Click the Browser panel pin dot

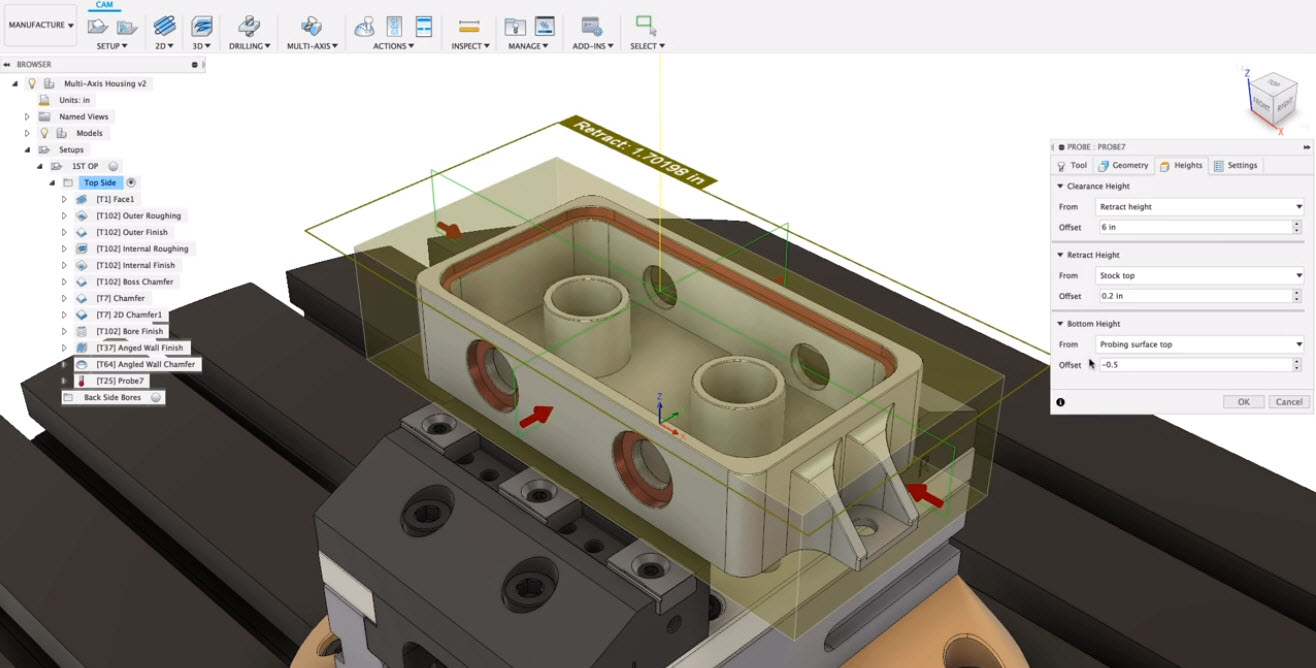point(194,64)
